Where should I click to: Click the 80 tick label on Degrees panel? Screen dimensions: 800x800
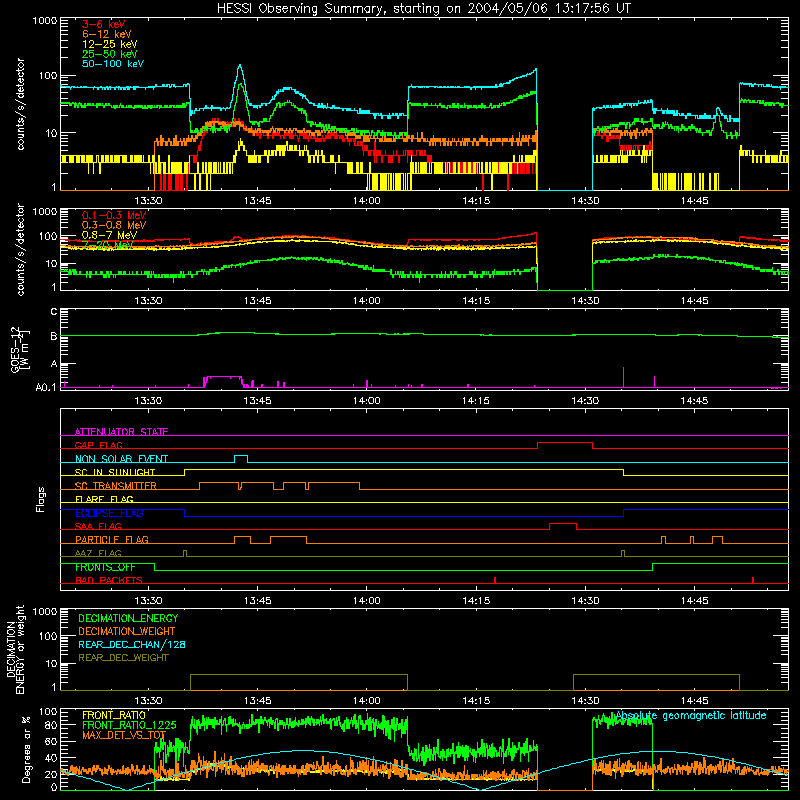tap(51, 725)
